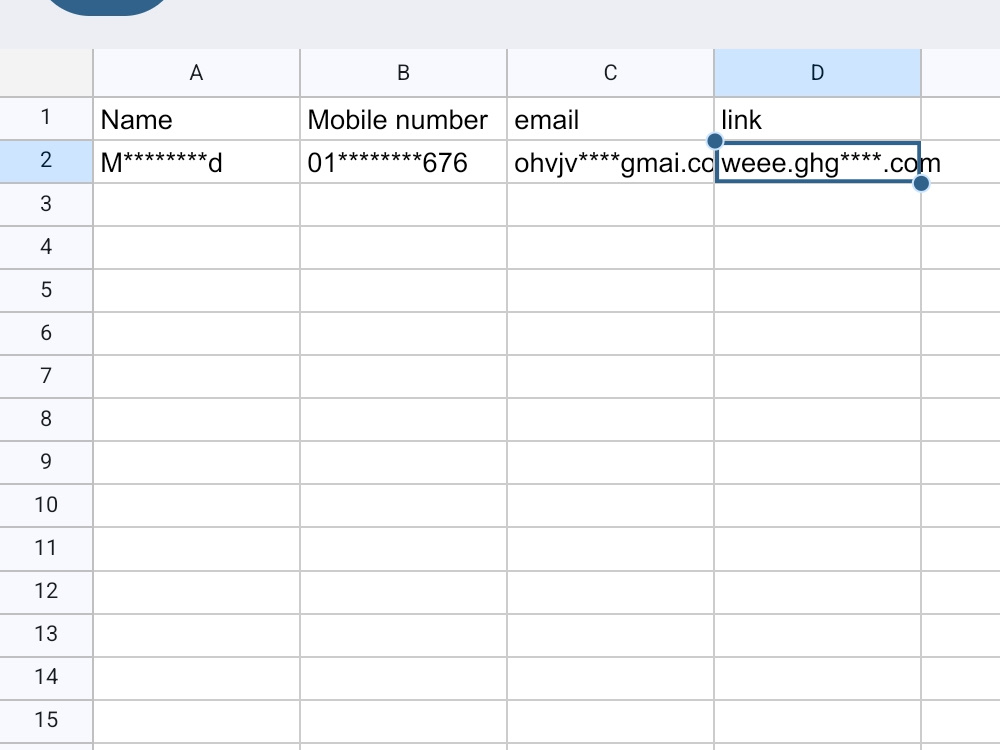The image size is (1000, 750).
Task: Click the 'Mobile number' header cell
Action: click(x=404, y=119)
